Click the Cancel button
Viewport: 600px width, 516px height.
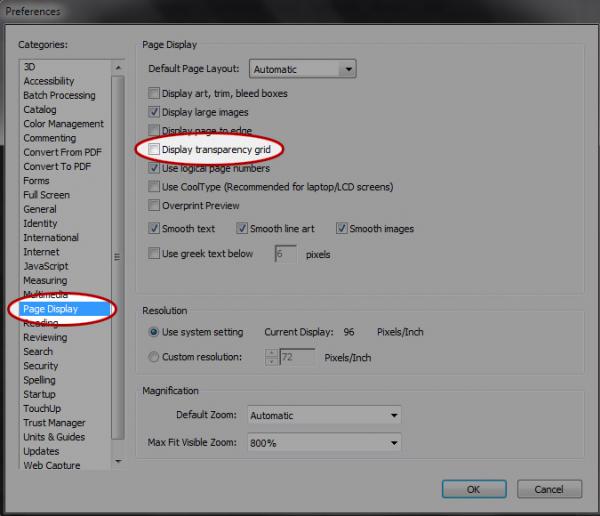point(549,489)
